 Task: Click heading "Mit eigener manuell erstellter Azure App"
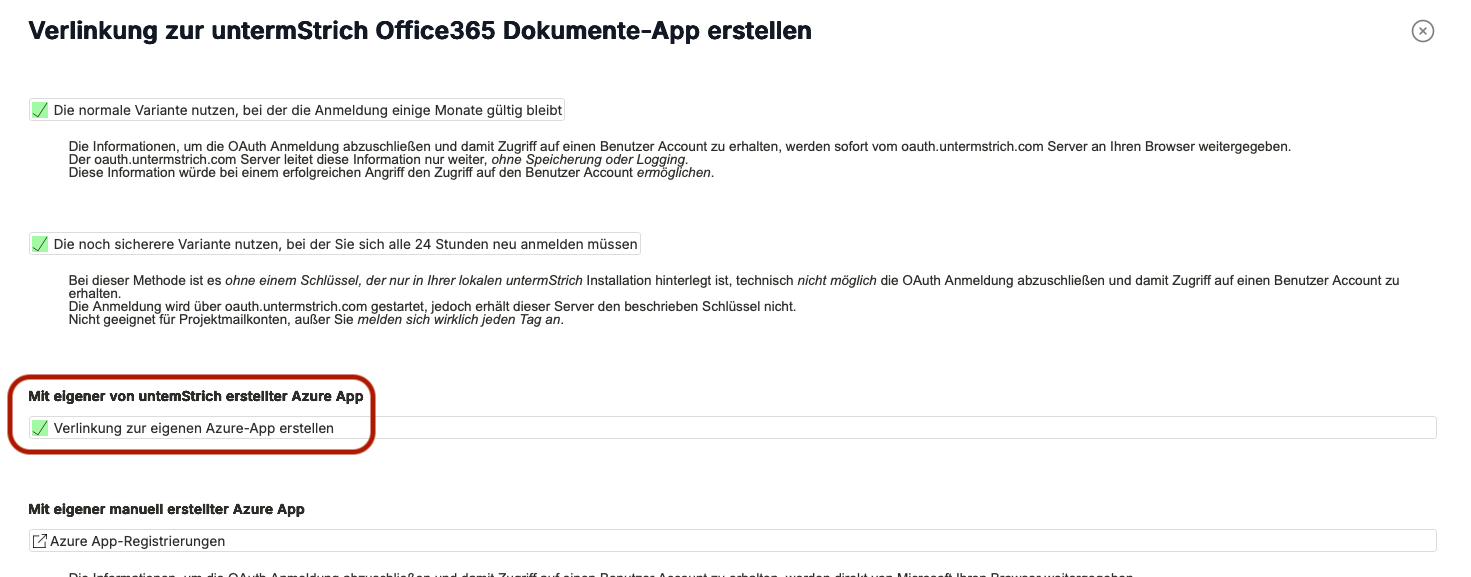tap(166, 509)
